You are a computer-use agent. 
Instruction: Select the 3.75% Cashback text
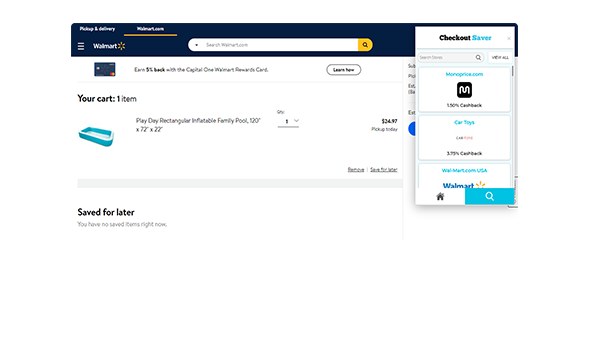pos(464,153)
